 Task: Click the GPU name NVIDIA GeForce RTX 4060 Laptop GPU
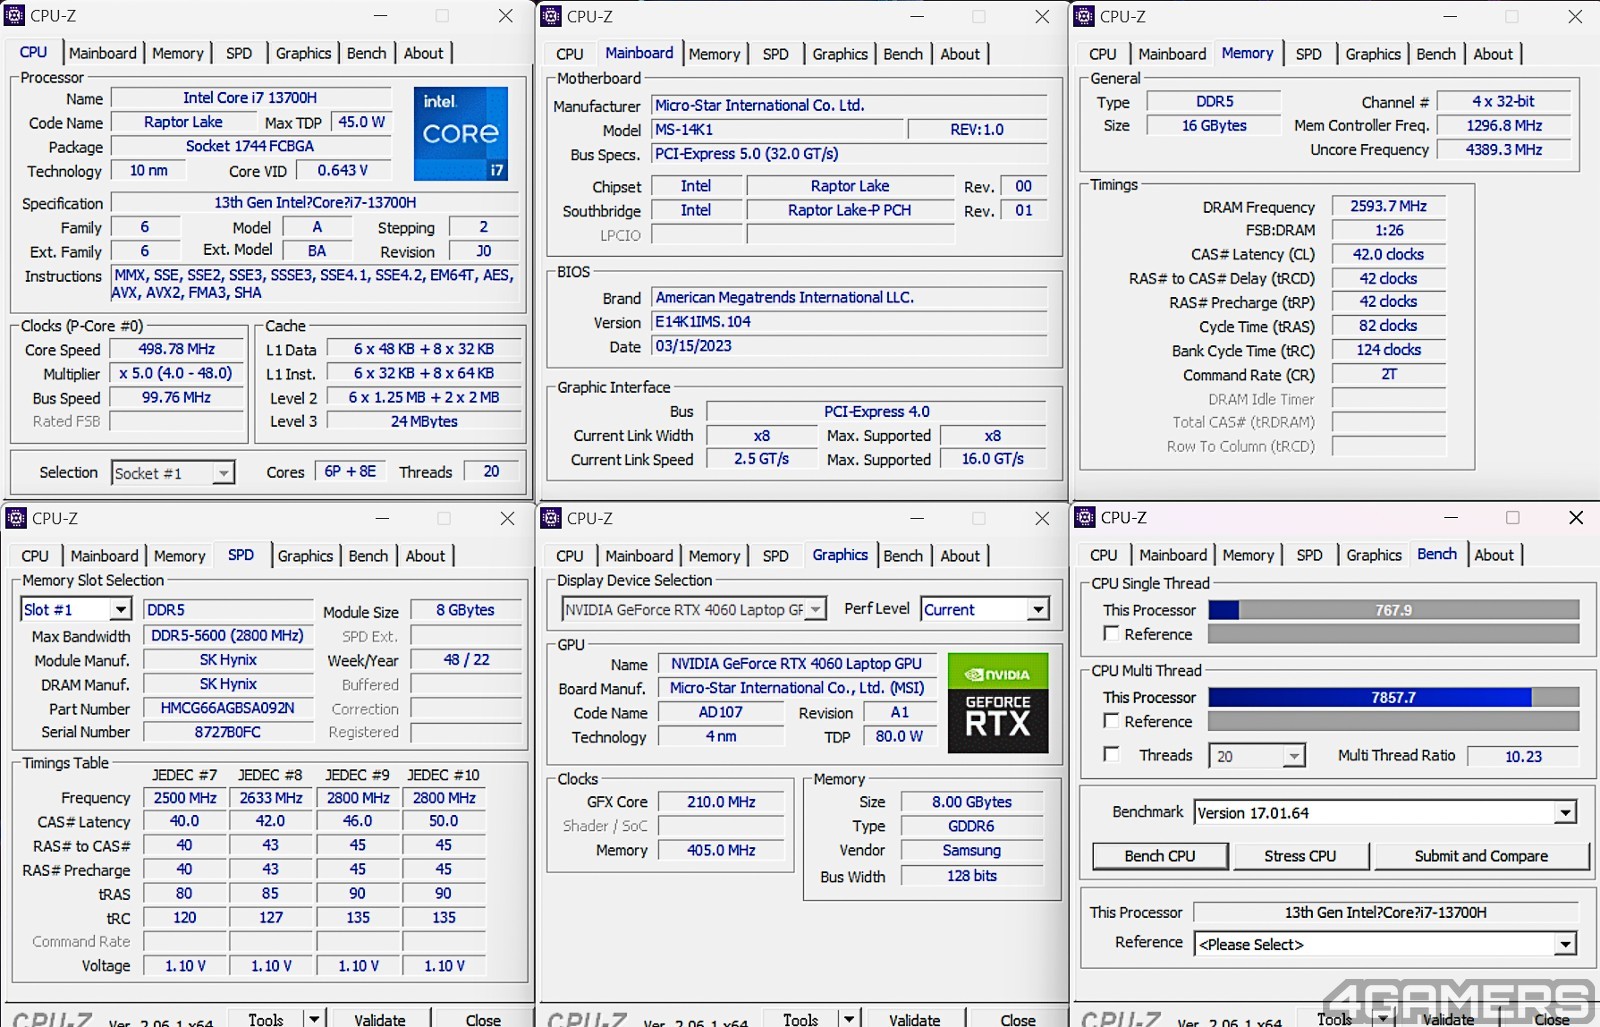tap(796, 664)
